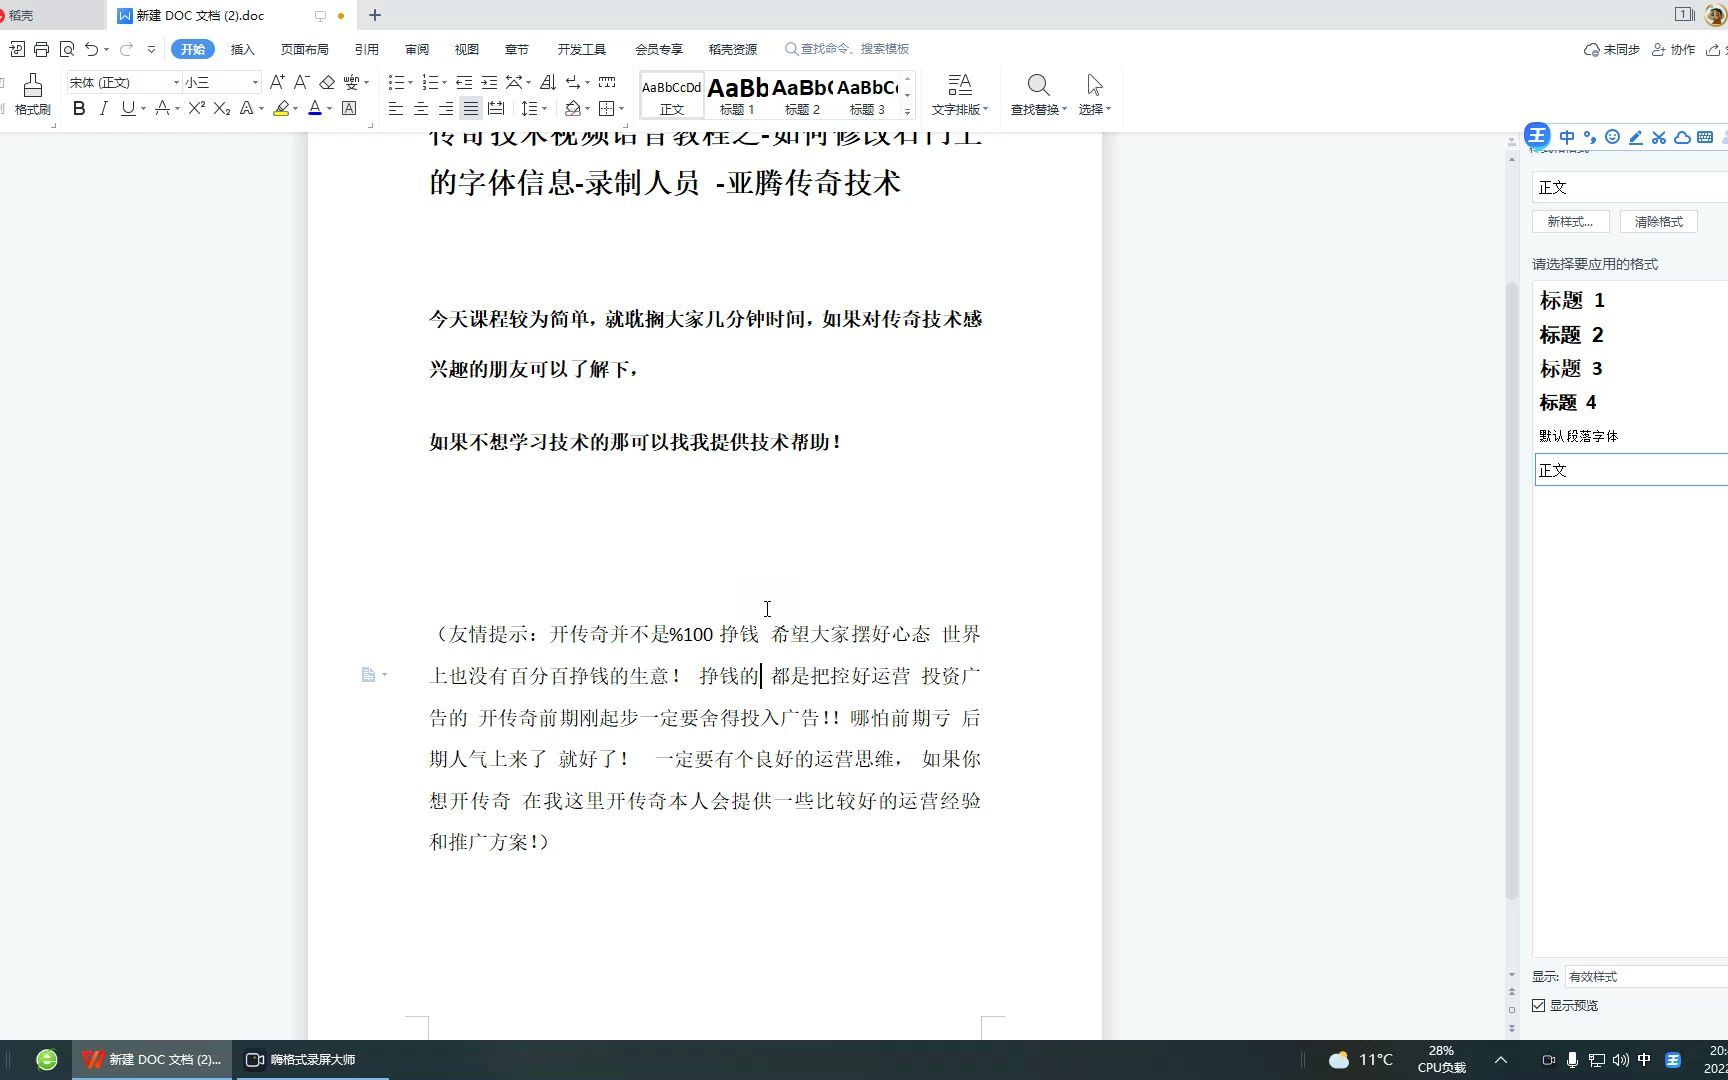Click the print document icon
The width and height of the screenshot is (1728, 1080).
coord(41,48)
